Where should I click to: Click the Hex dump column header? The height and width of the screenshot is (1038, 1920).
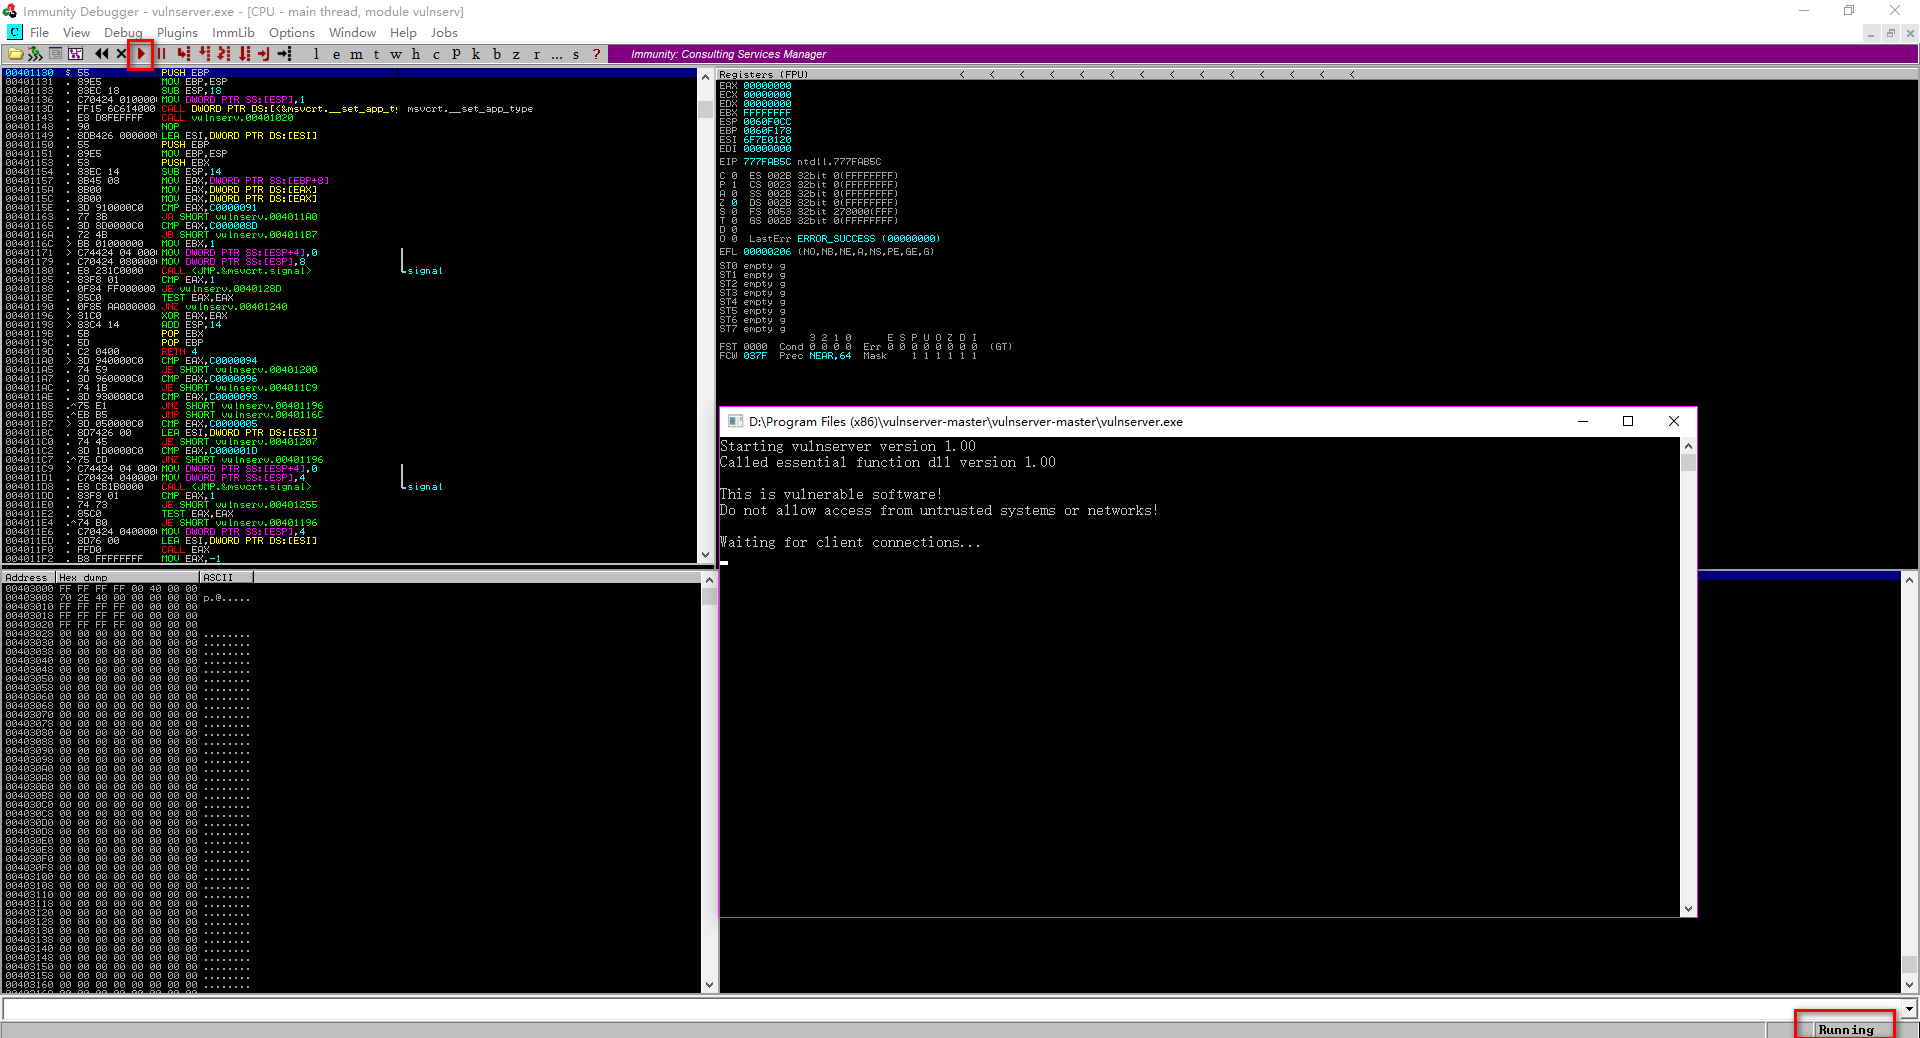pos(127,577)
